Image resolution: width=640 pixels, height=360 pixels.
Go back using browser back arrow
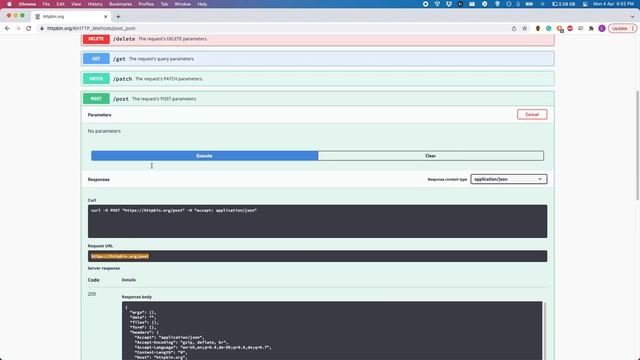coord(7,28)
